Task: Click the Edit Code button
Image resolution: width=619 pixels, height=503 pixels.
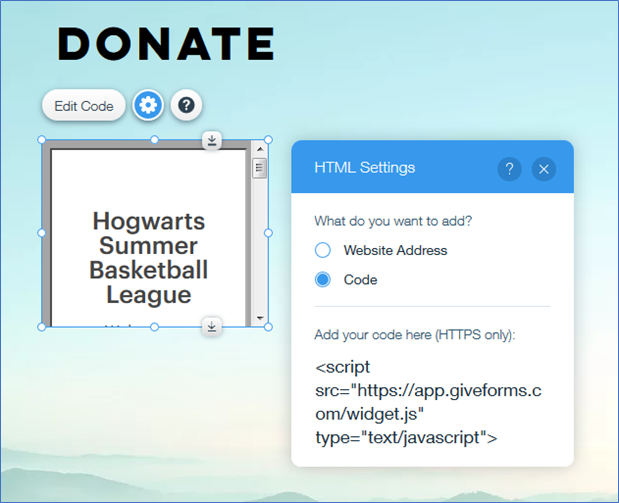Action: click(84, 106)
